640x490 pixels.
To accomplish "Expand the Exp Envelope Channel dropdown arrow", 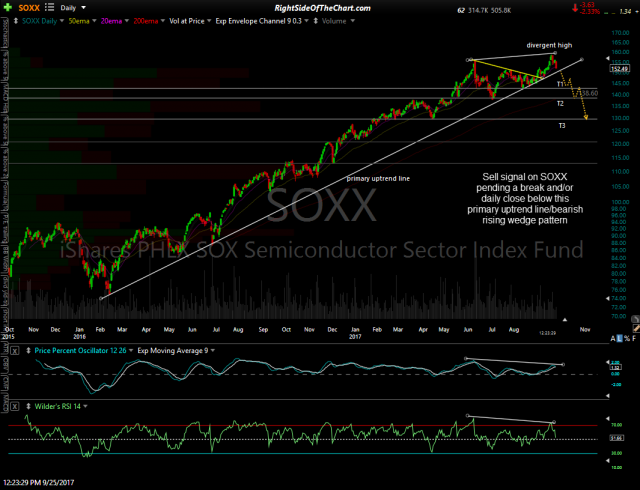I will click(x=306, y=21).
